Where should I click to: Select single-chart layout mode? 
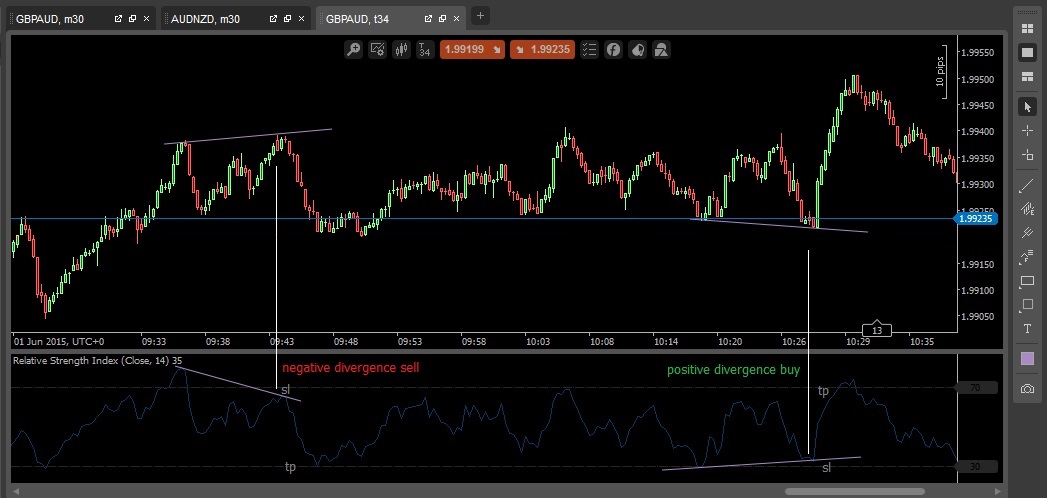1028,53
